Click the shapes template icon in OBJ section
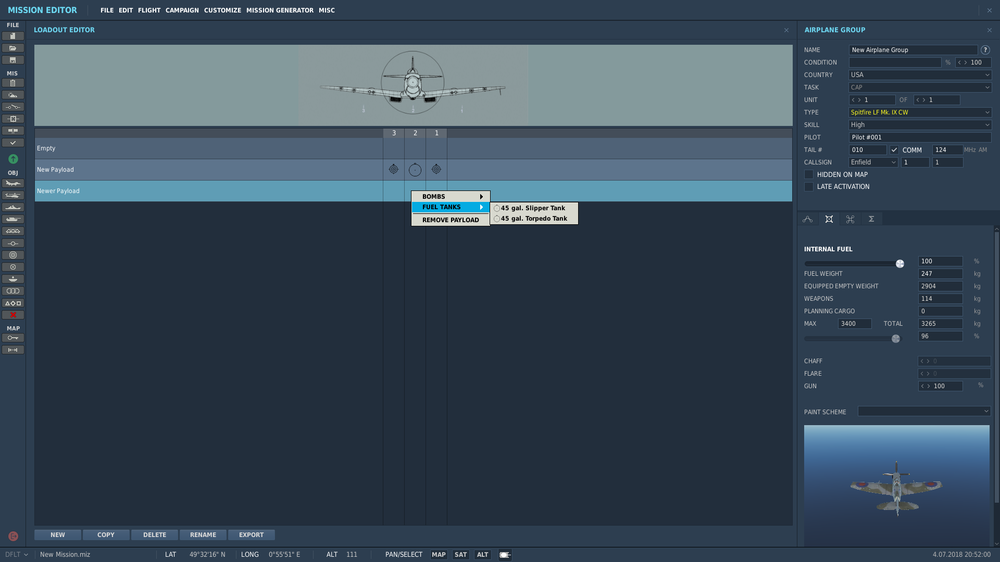 pos(13,303)
